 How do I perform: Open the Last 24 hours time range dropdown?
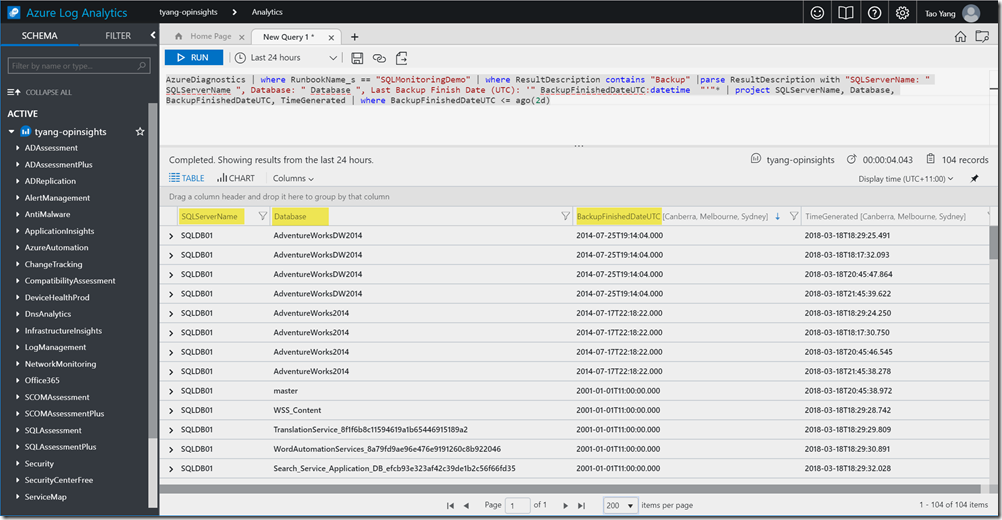[x=286, y=57]
